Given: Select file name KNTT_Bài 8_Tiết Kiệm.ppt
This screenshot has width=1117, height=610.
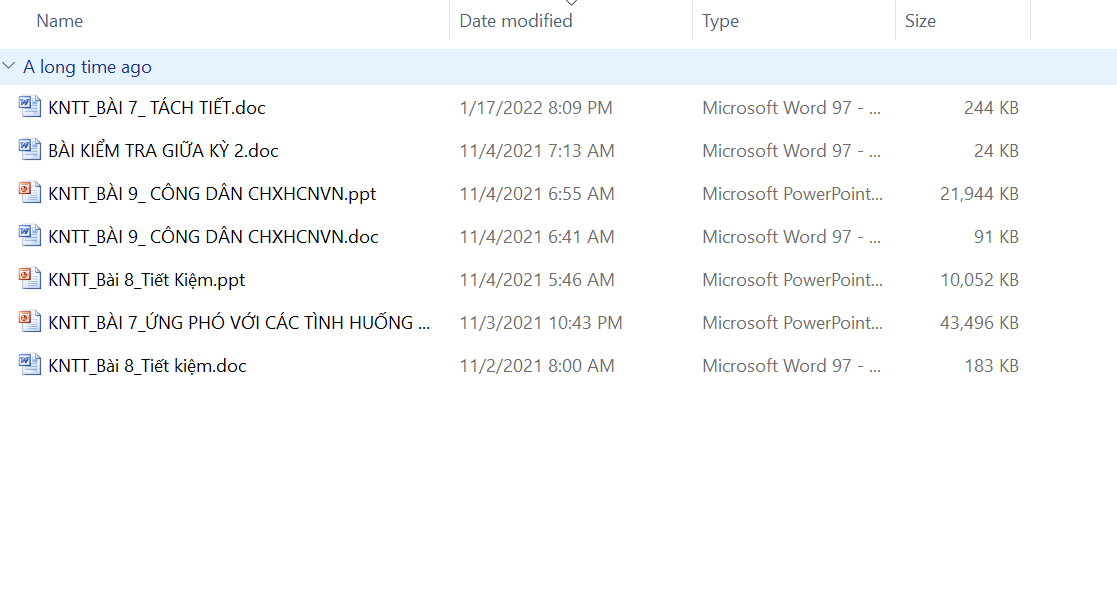Looking at the screenshot, I should [147, 280].
